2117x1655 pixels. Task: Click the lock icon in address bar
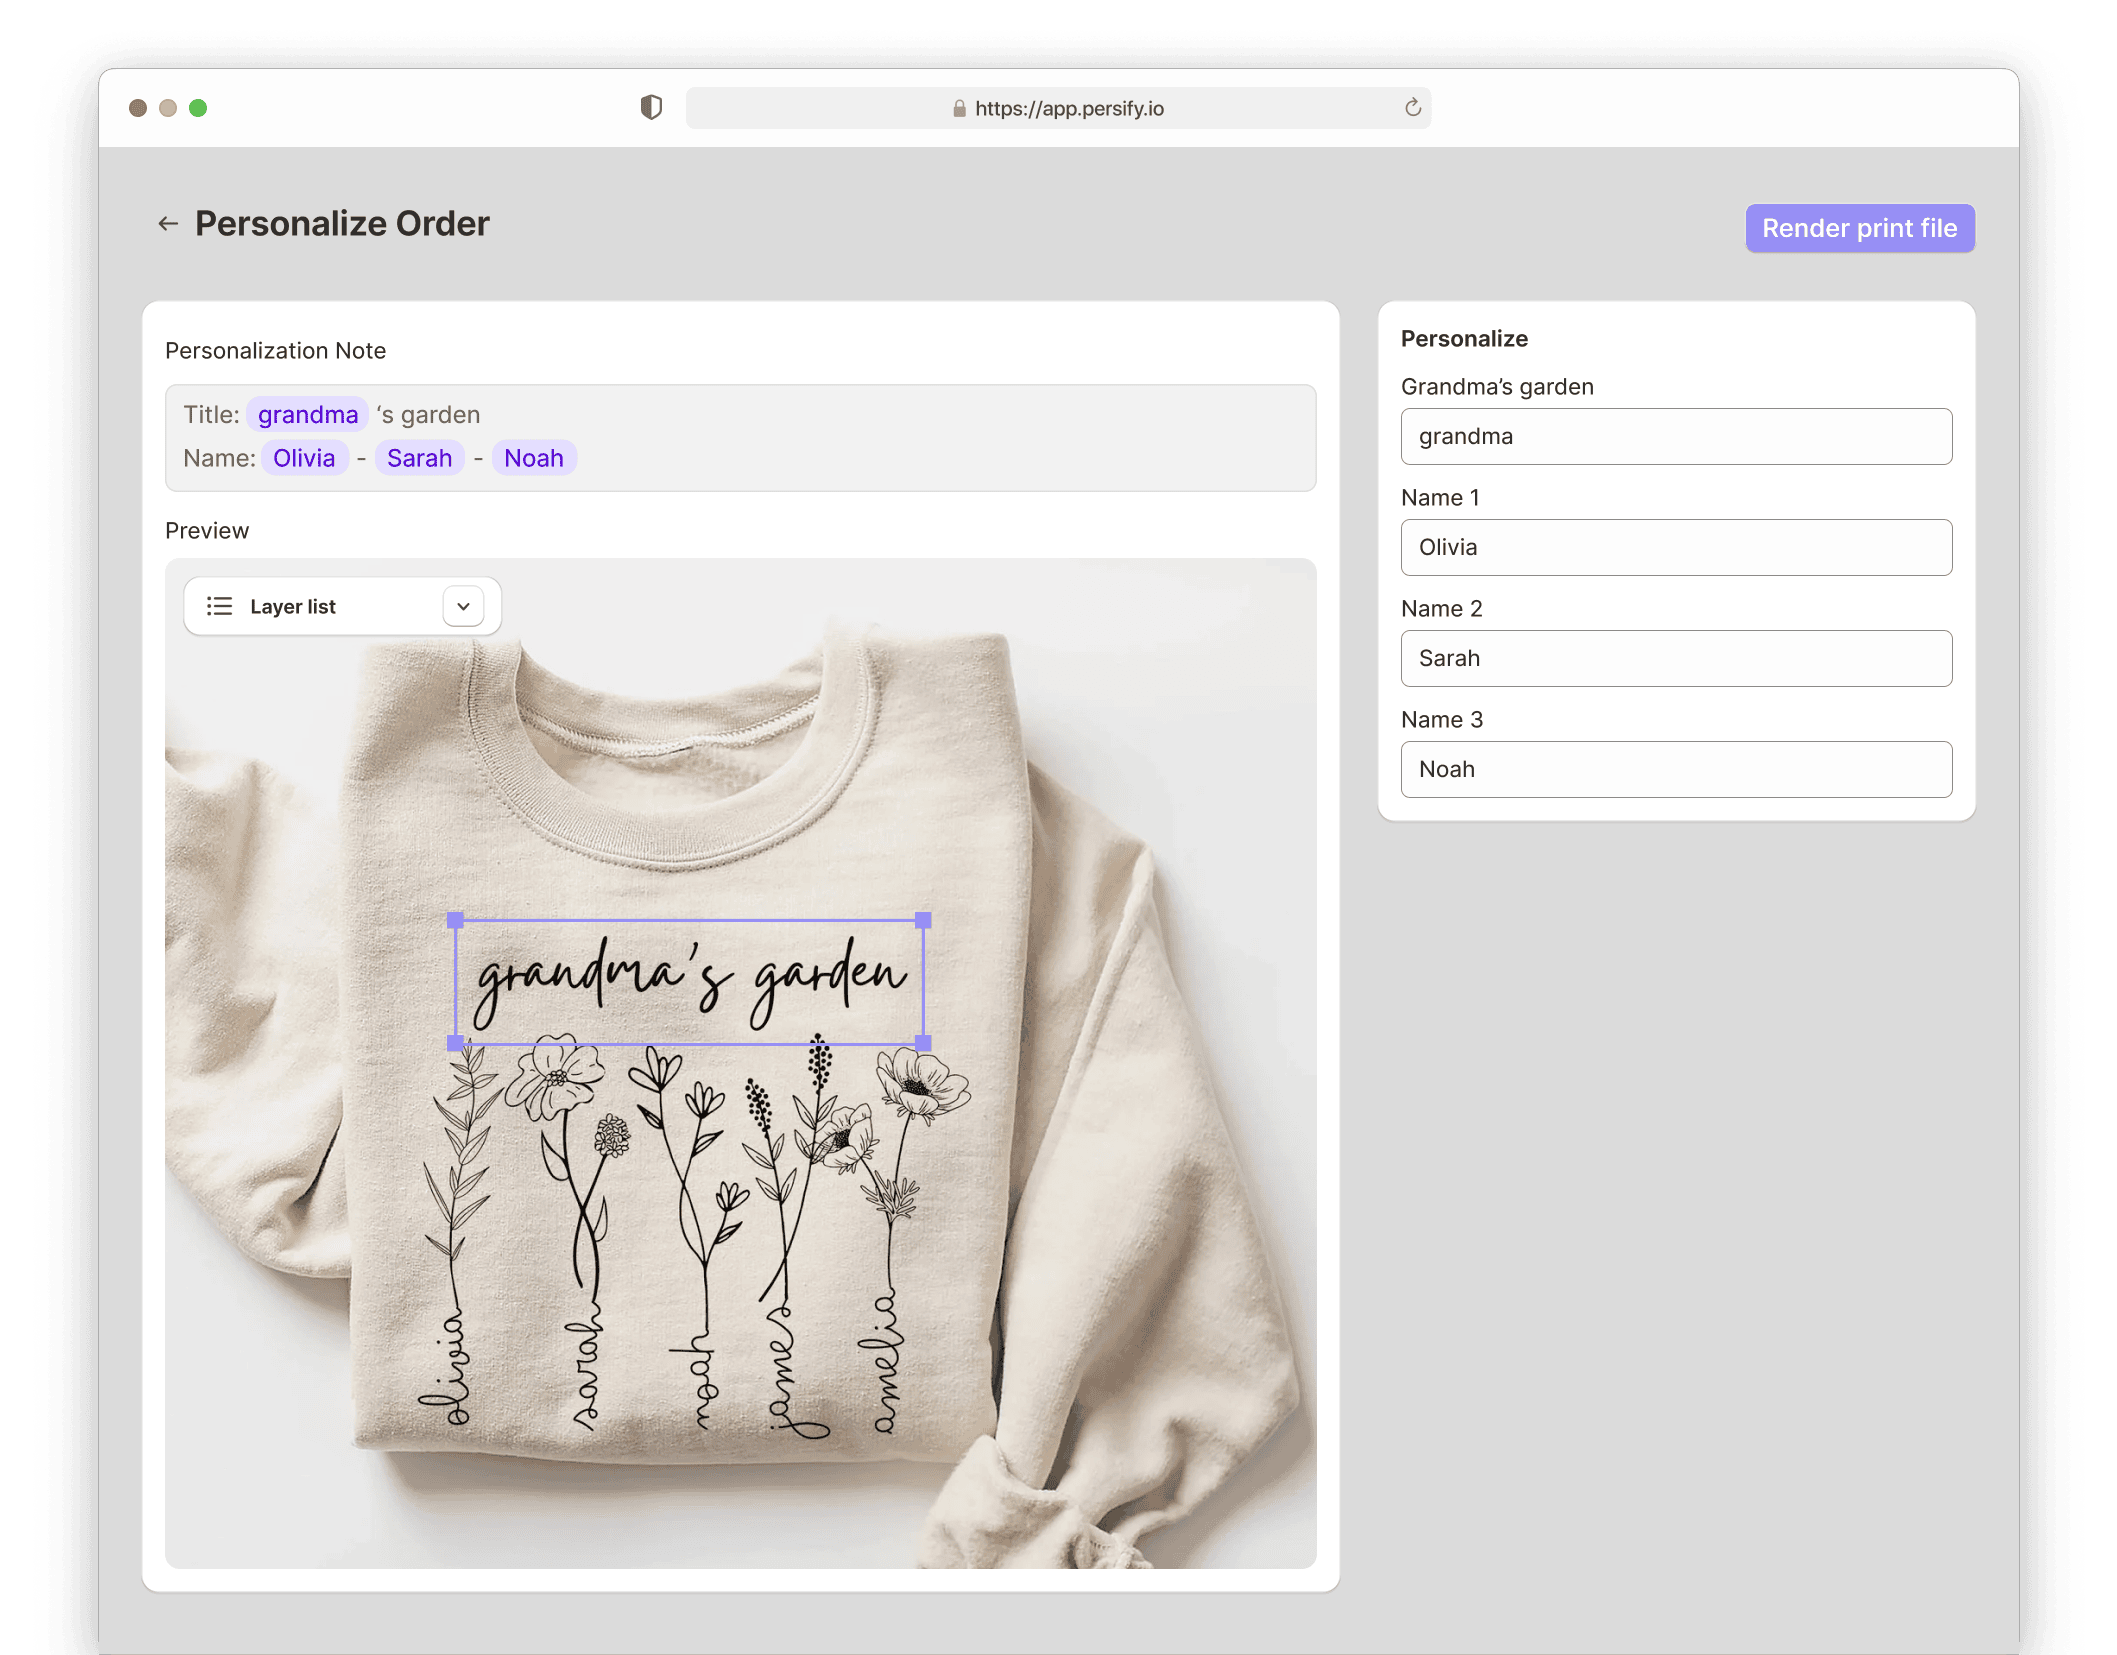pos(959,109)
